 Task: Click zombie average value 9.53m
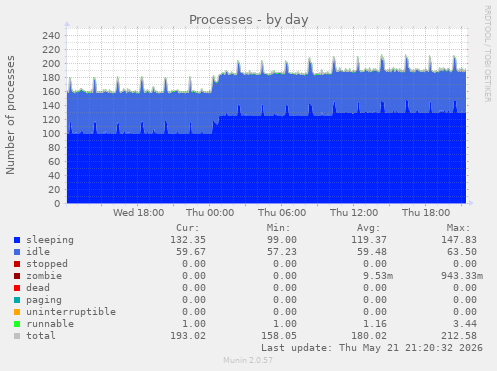coord(378,276)
